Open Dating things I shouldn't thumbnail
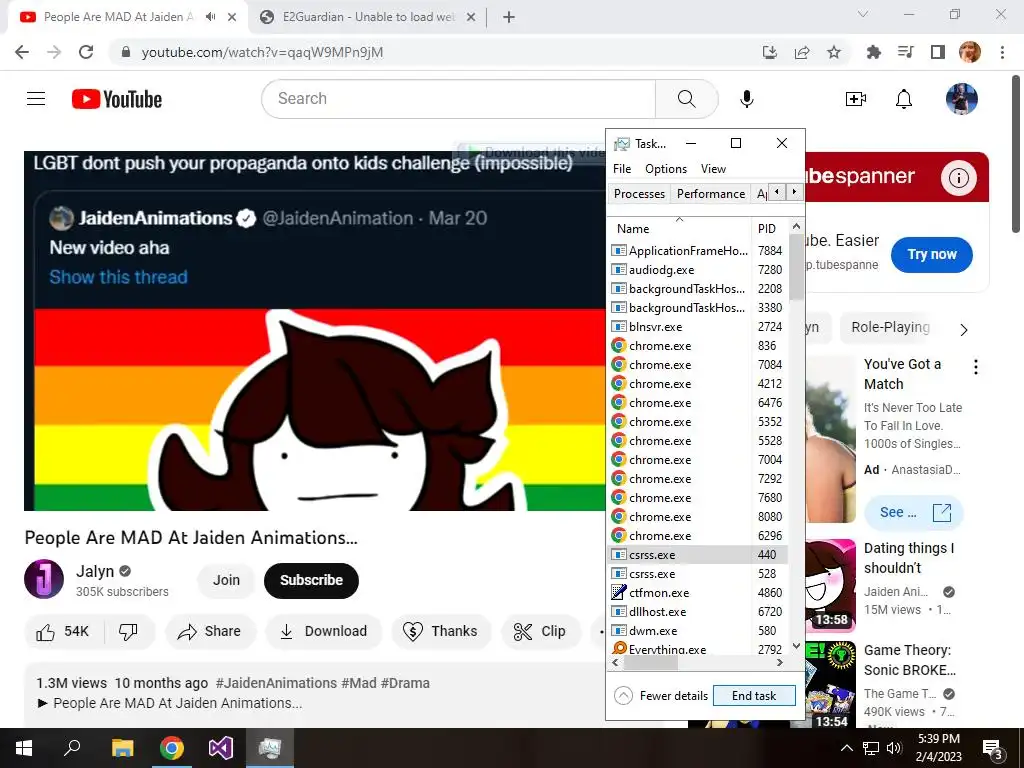The image size is (1024, 768). pos(830,585)
